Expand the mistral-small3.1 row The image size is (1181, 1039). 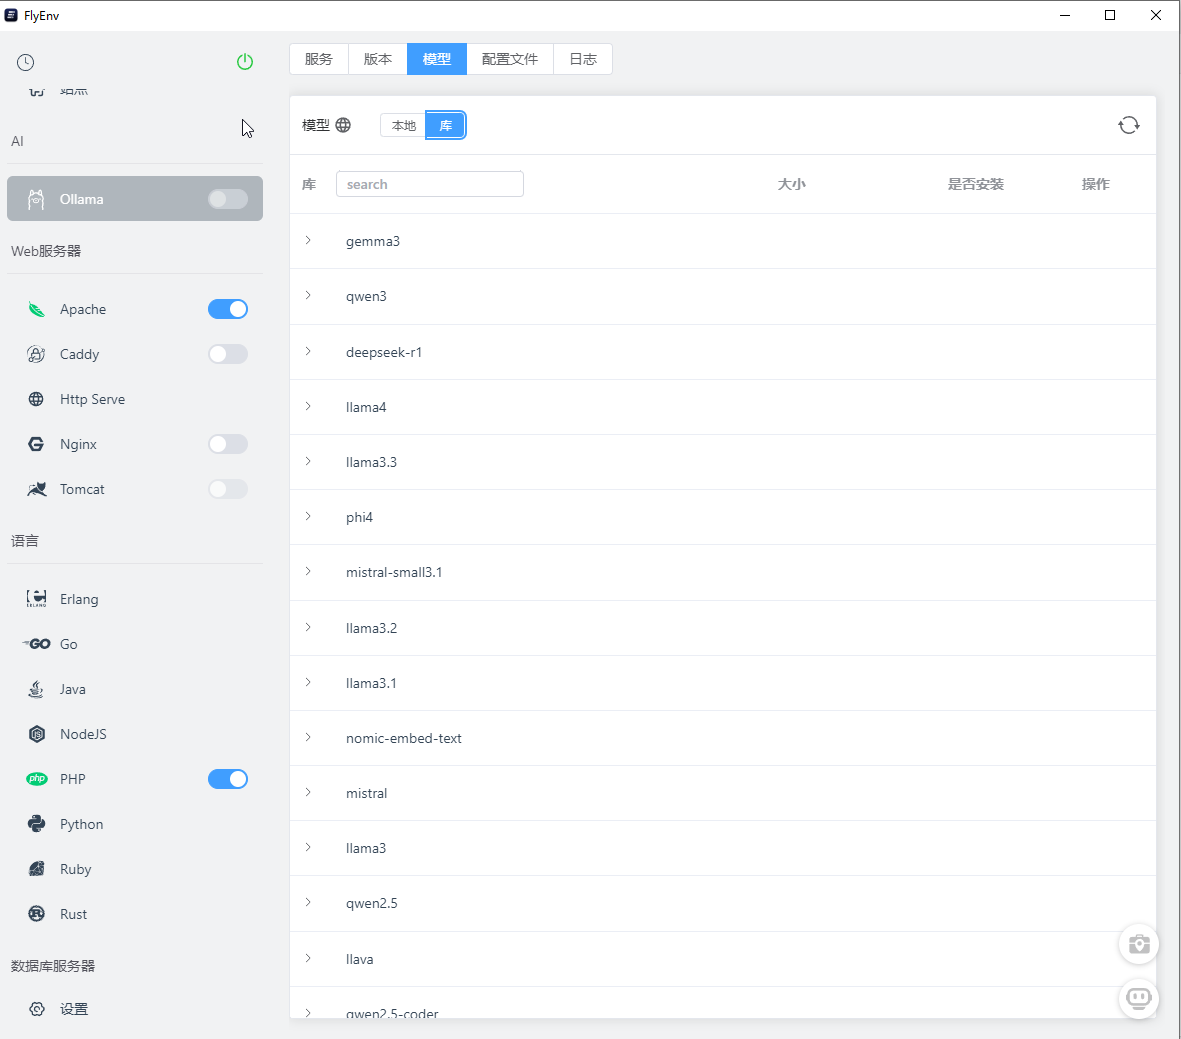coord(308,571)
